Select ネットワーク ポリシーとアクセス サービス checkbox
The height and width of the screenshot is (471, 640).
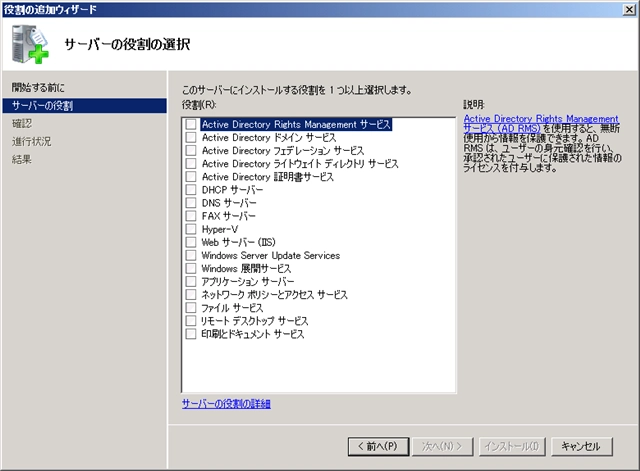(191, 294)
